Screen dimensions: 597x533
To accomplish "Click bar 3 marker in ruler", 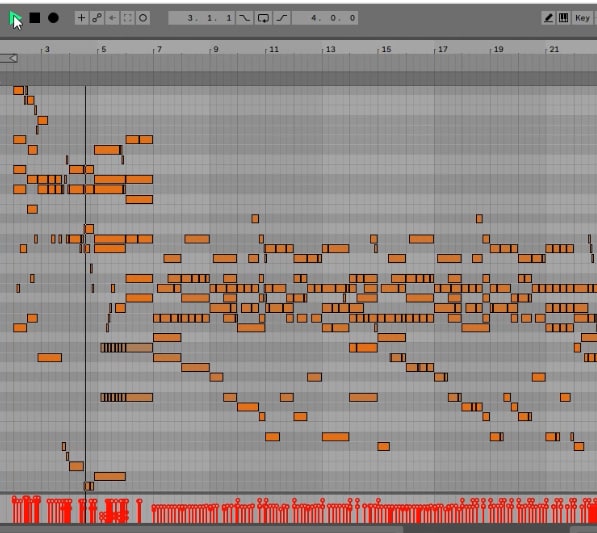I will [47, 49].
